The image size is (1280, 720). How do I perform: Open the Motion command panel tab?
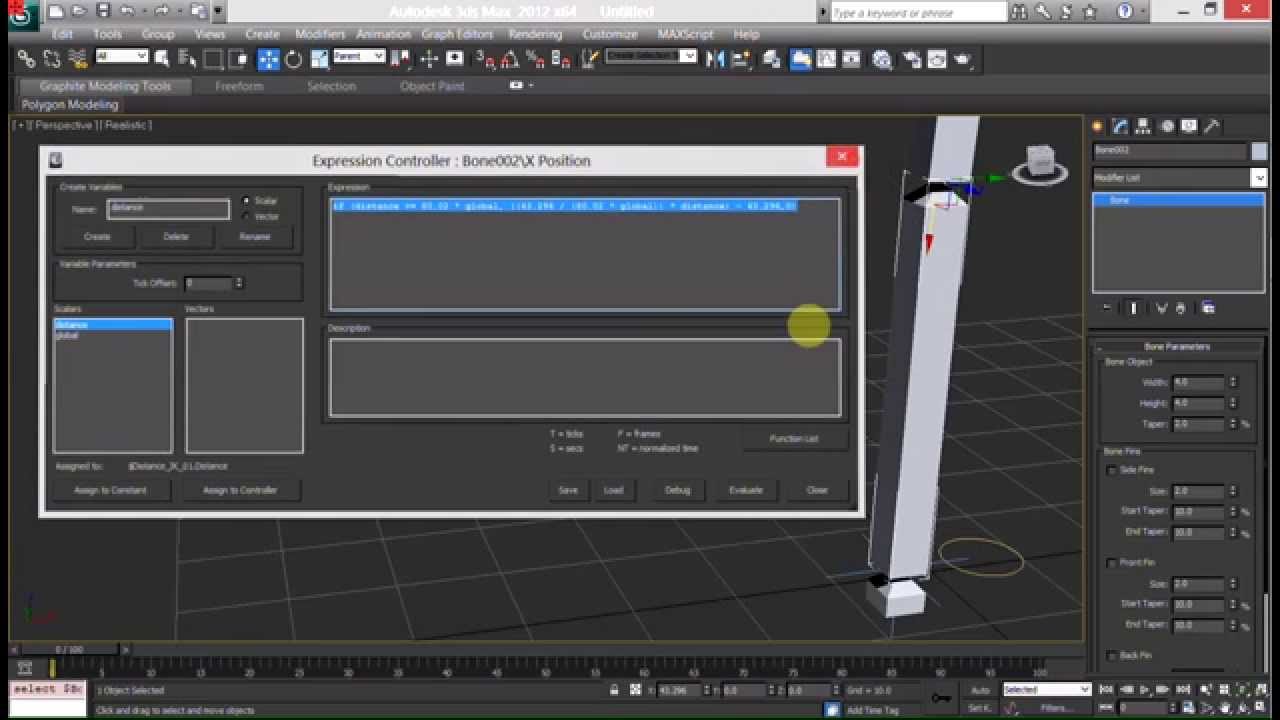[1166, 126]
